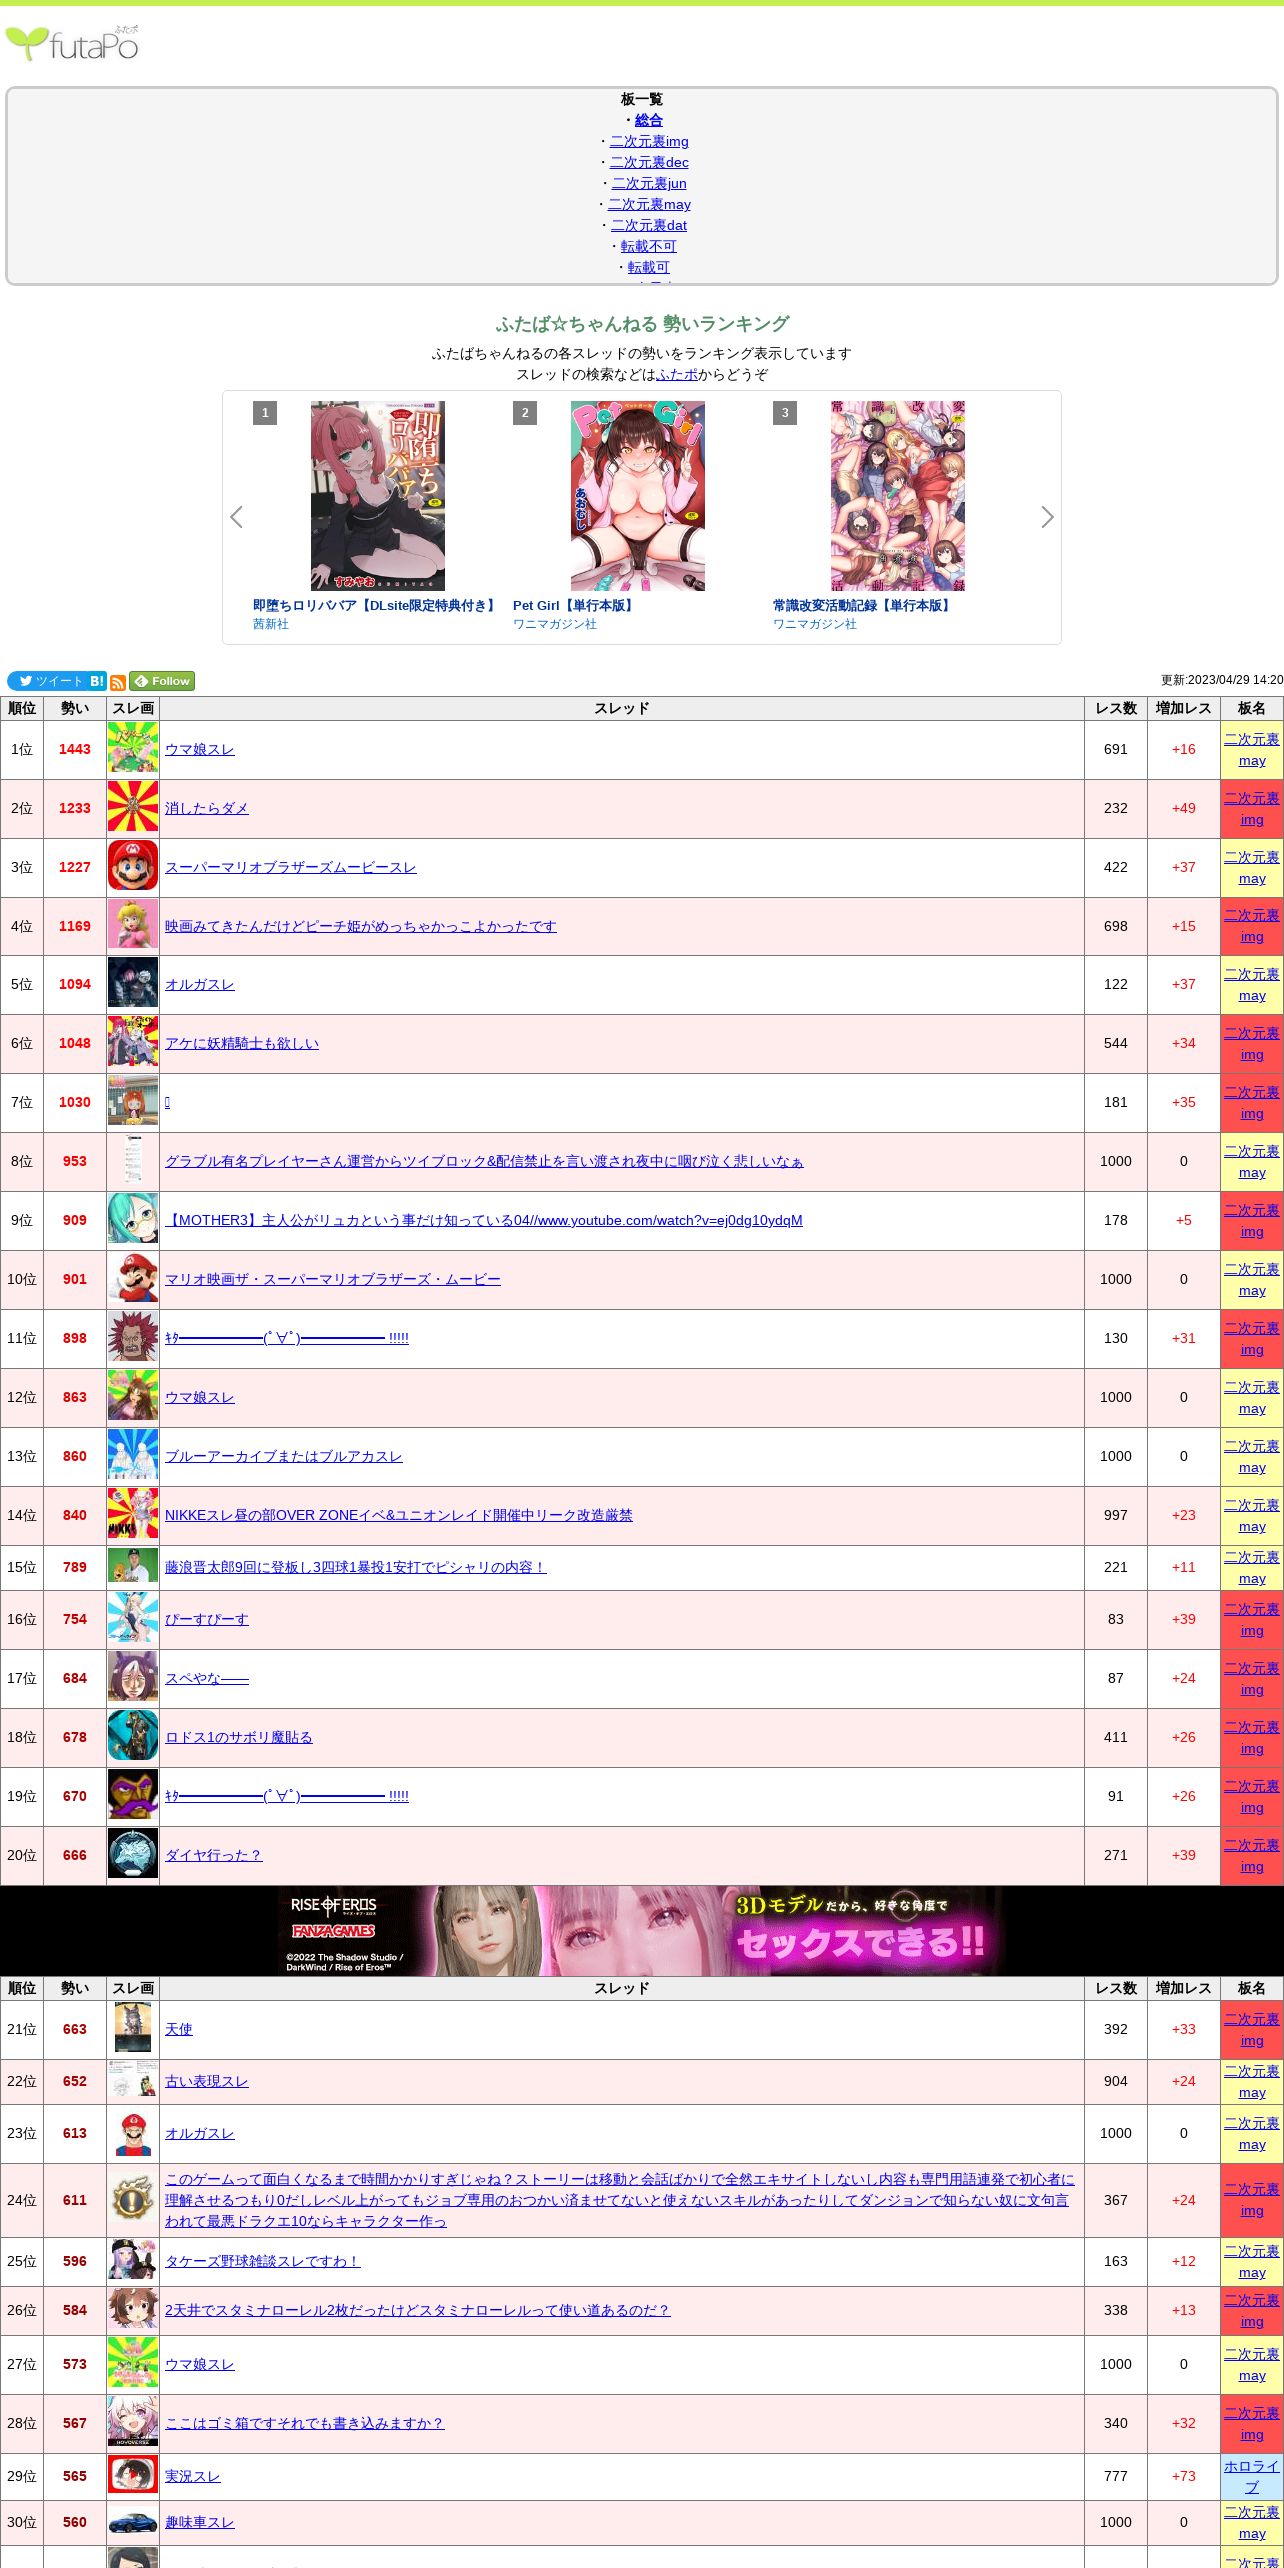Open the 二次元裏img board link in the board list
This screenshot has width=1284, height=2568.
(649, 141)
